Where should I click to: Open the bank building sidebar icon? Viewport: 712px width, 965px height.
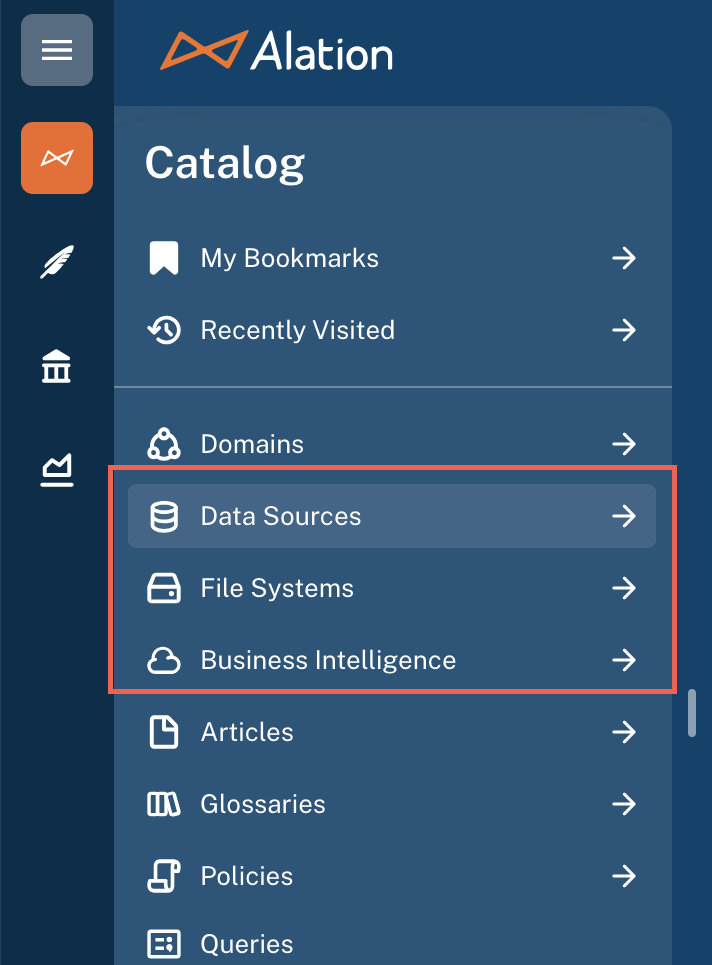click(x=57, y=366)
